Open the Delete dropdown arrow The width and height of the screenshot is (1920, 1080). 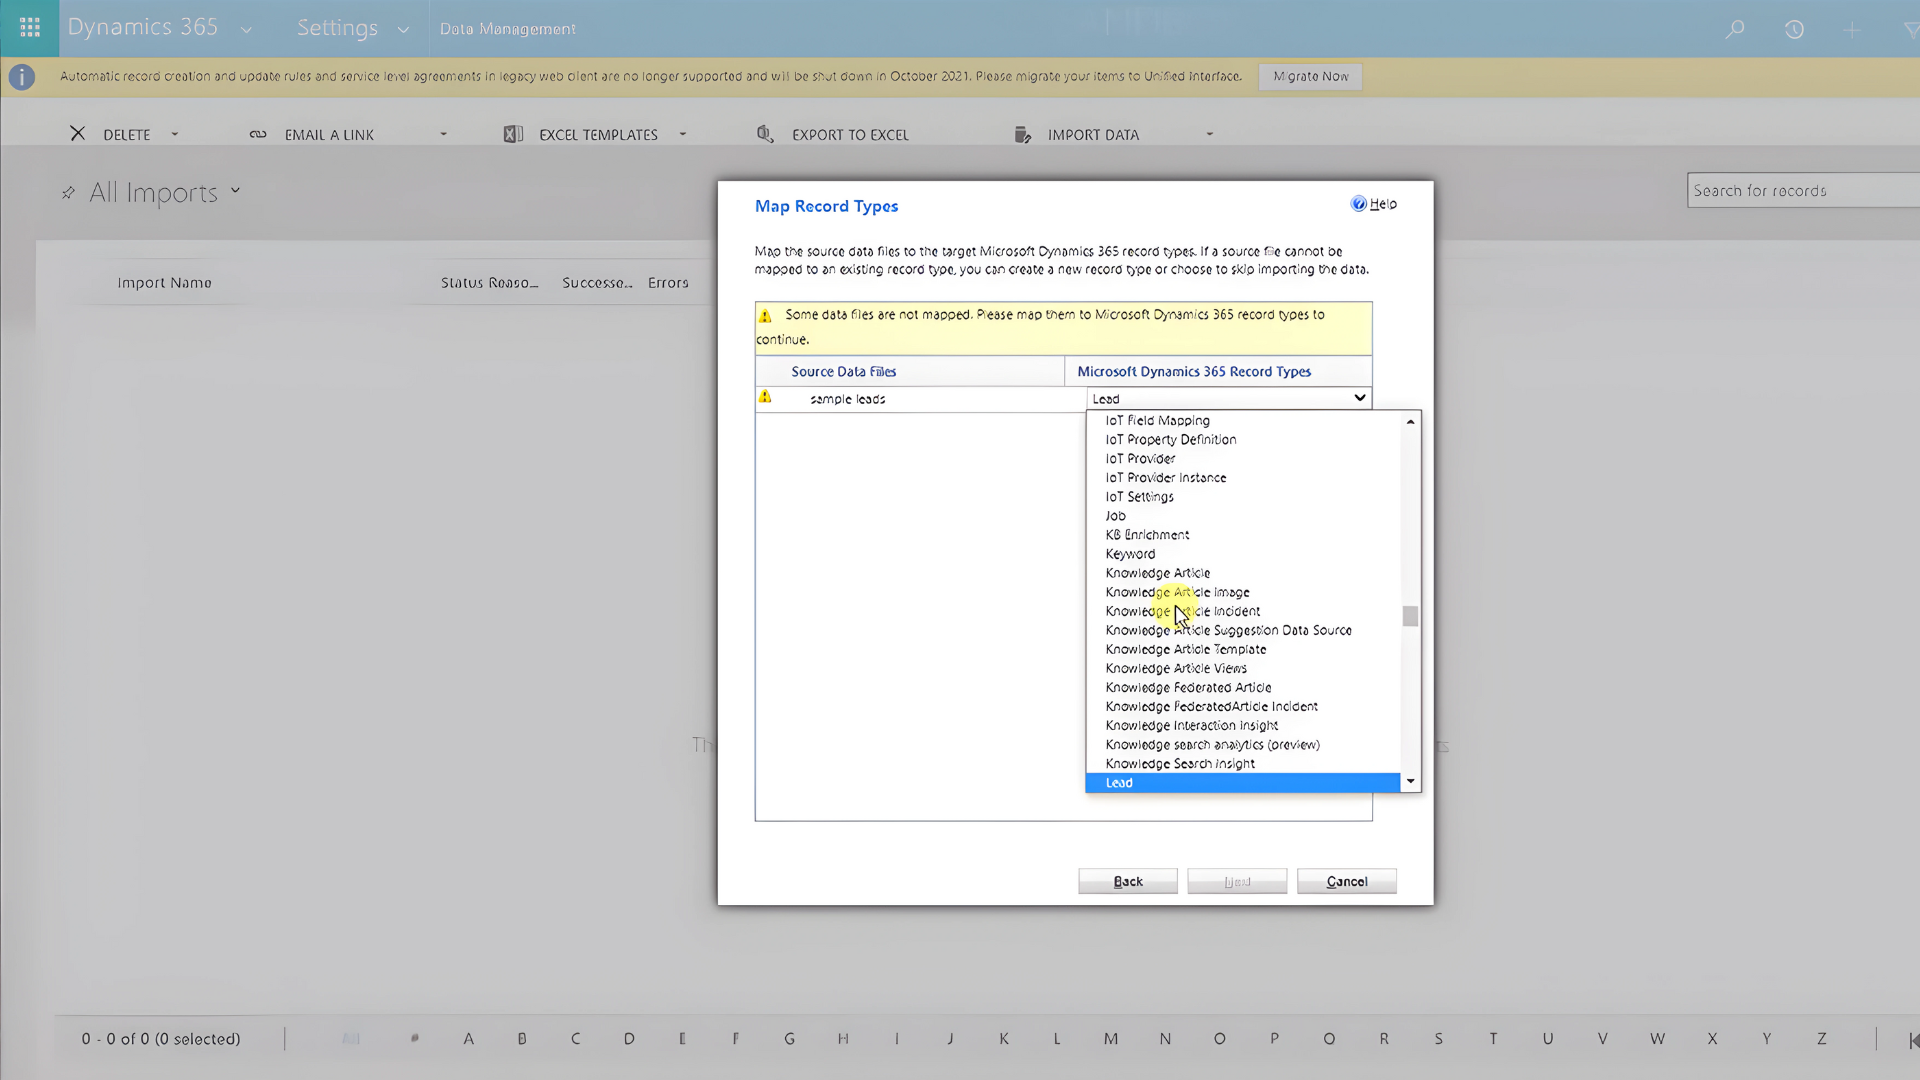tap(174, 134)
